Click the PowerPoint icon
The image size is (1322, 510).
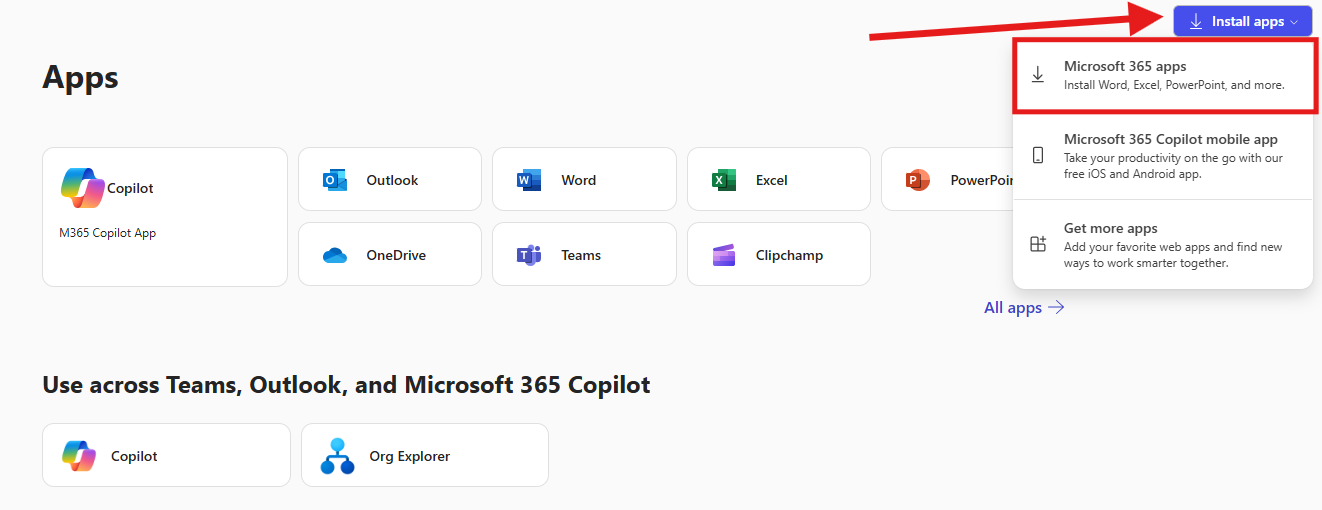[x=917, y=181]
